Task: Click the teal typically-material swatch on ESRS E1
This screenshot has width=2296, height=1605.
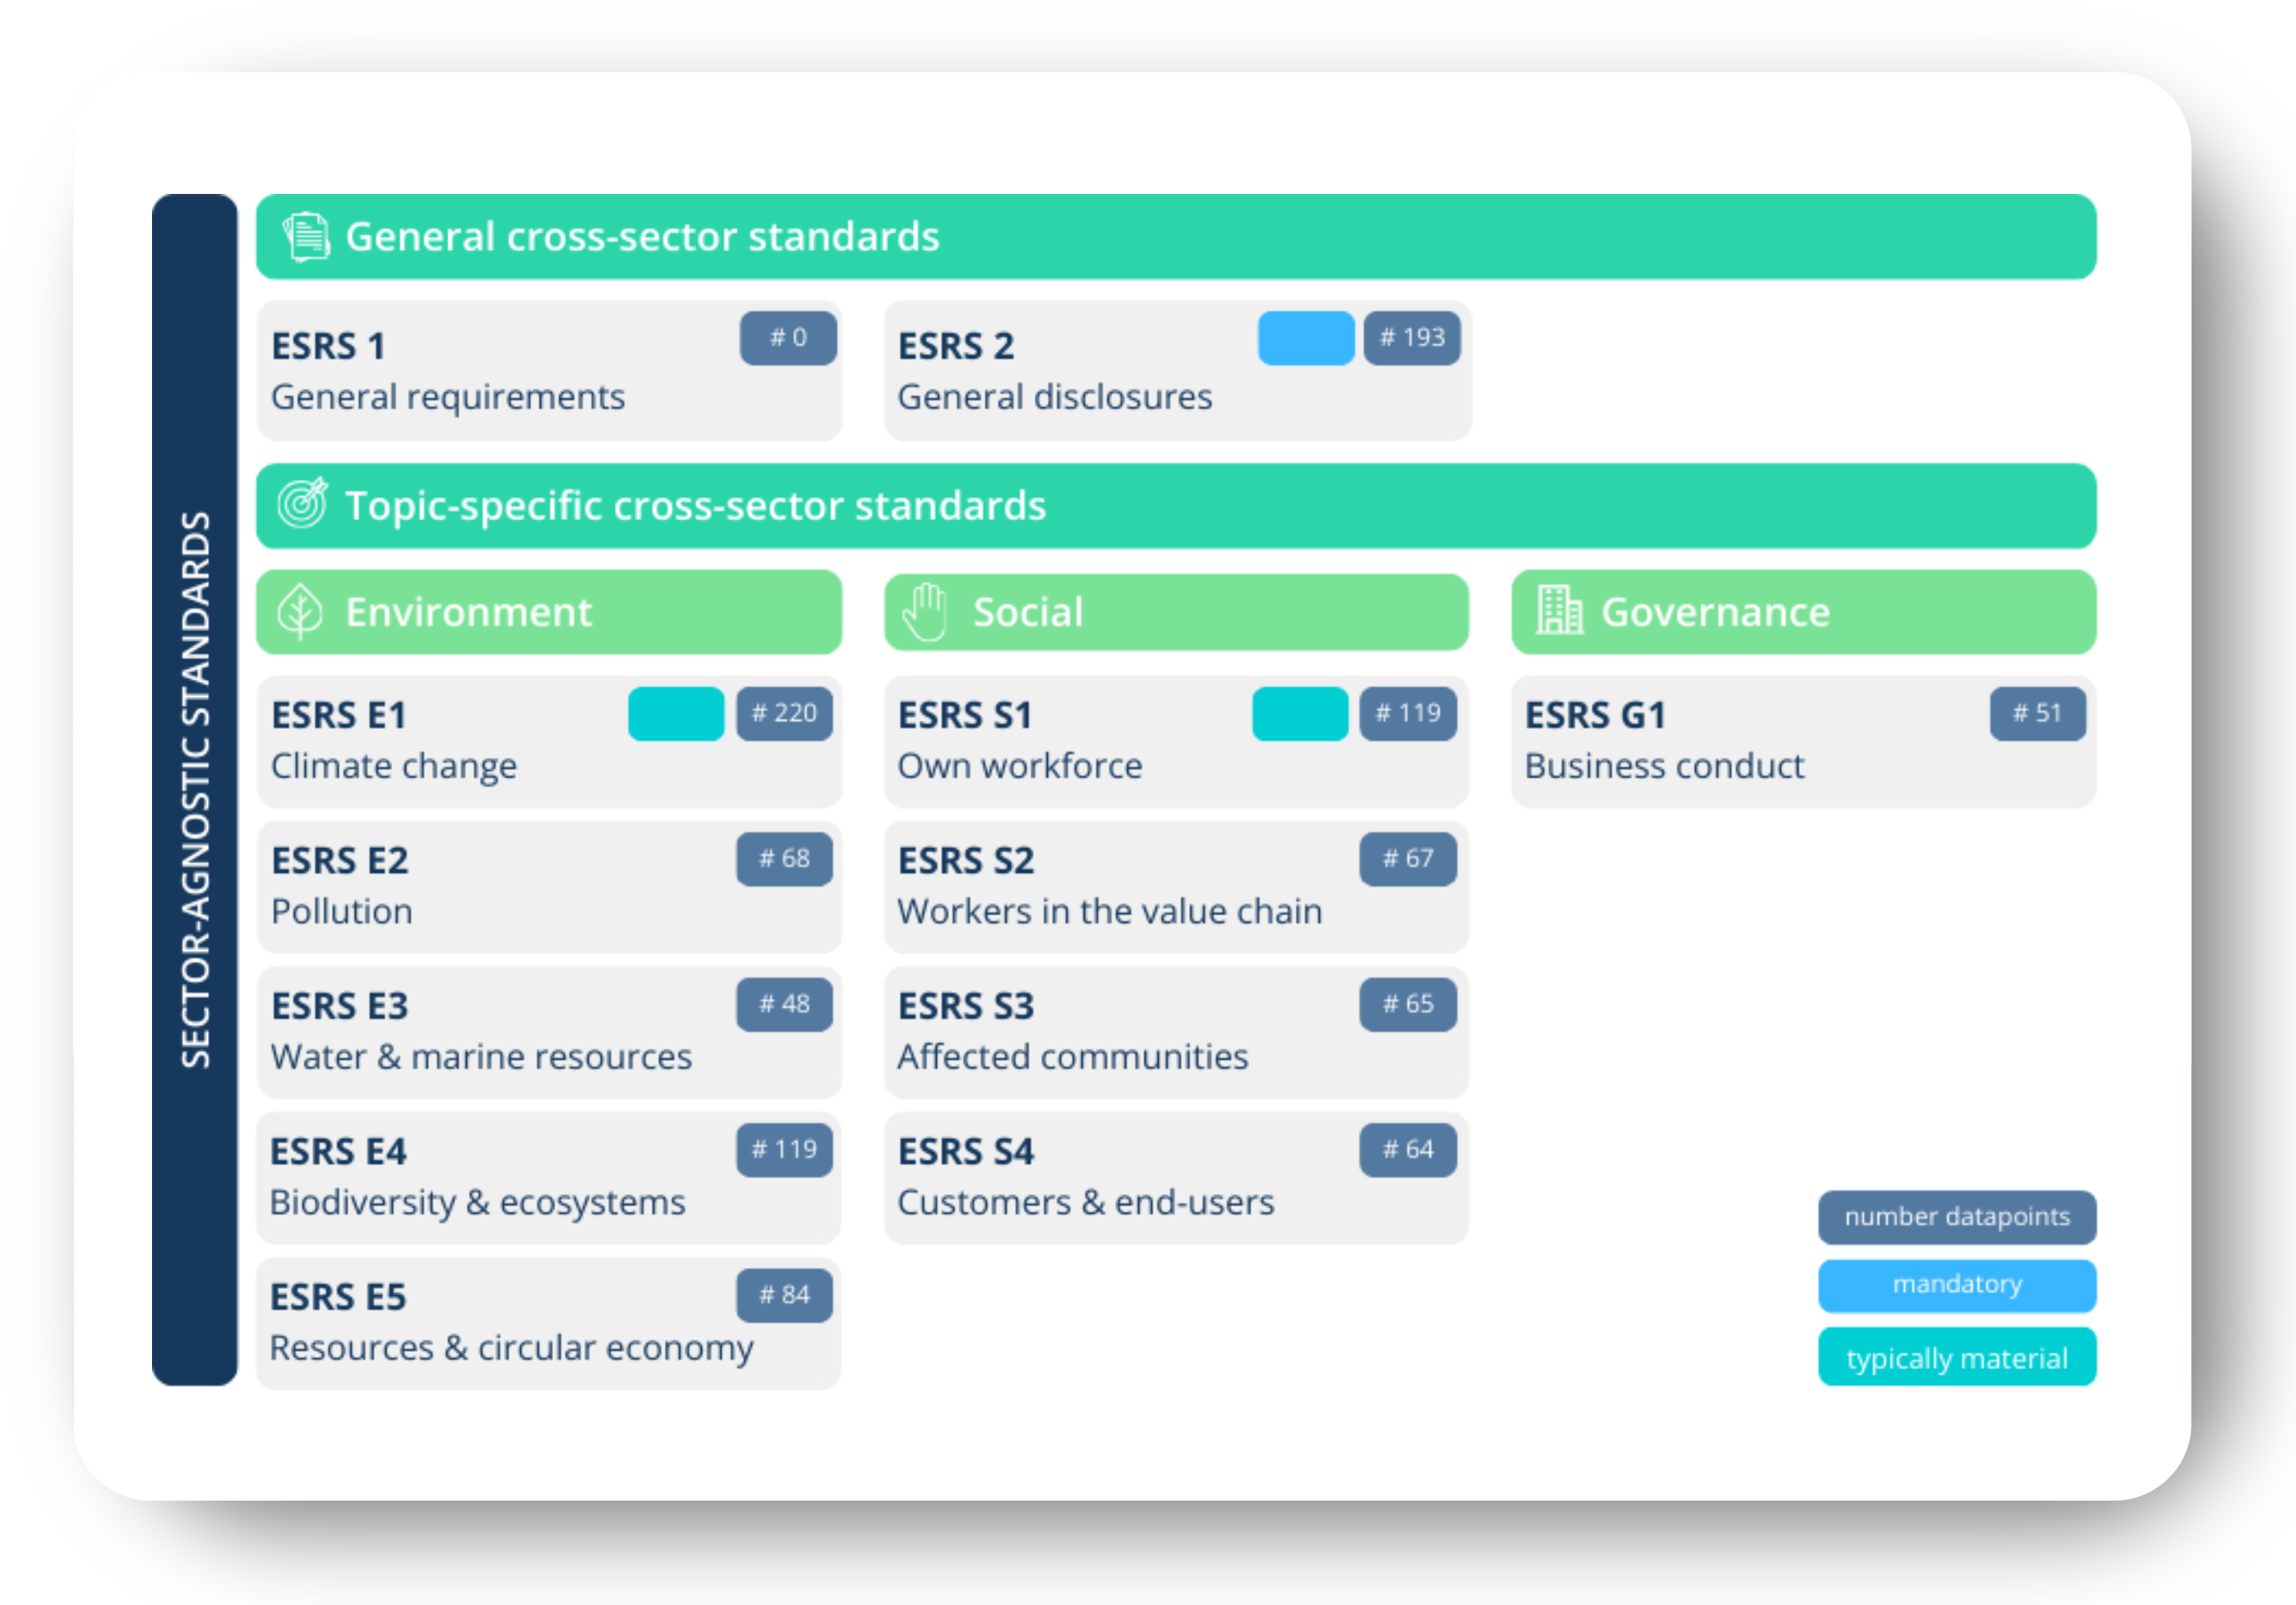Action: click(676, 713)
